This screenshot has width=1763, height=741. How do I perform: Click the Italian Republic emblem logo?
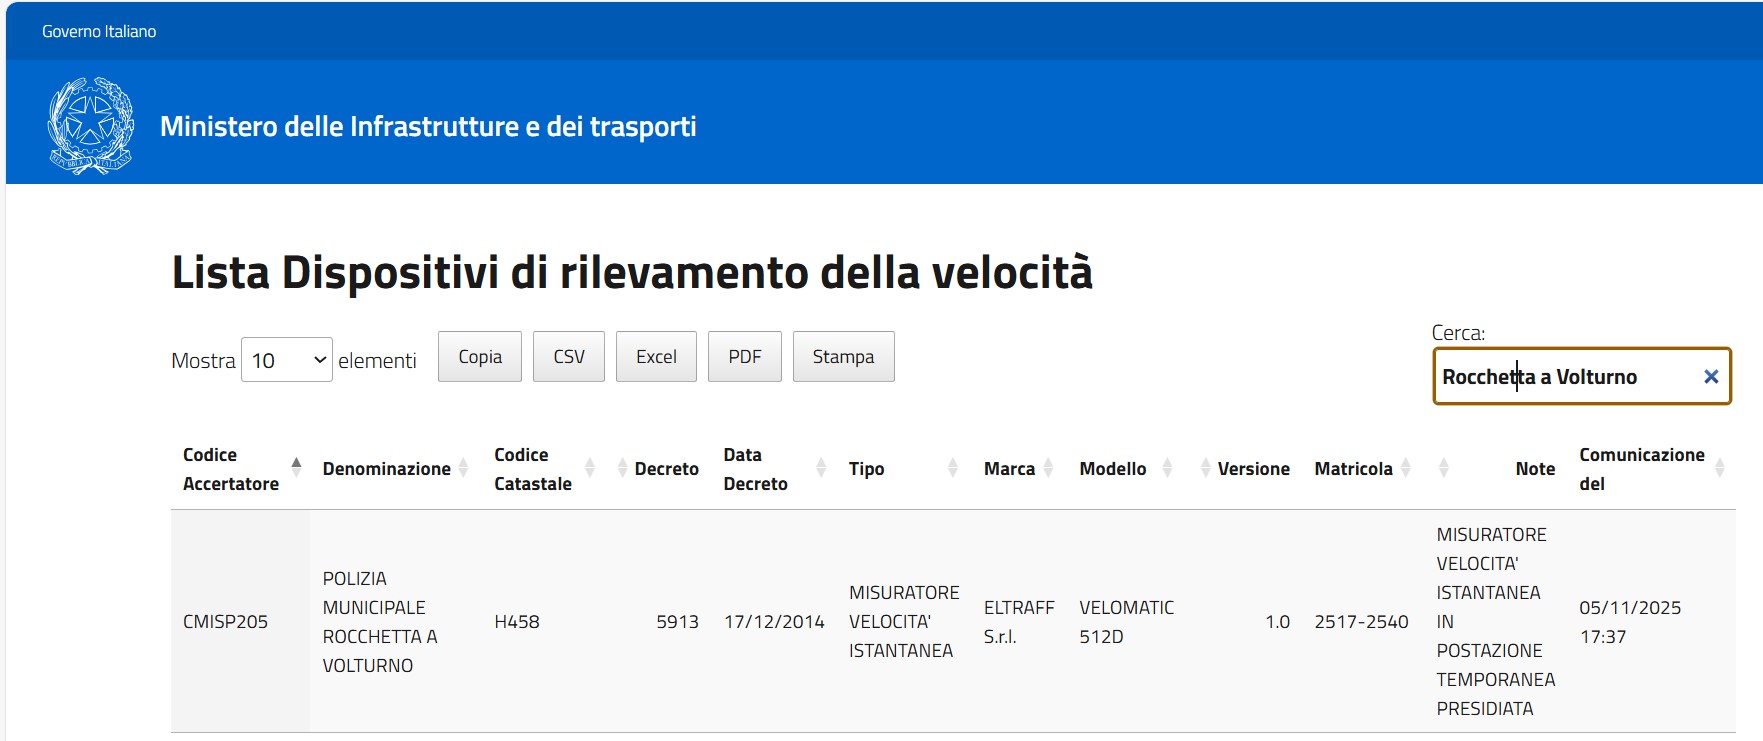pyautogui.click(x=91, y=126)
